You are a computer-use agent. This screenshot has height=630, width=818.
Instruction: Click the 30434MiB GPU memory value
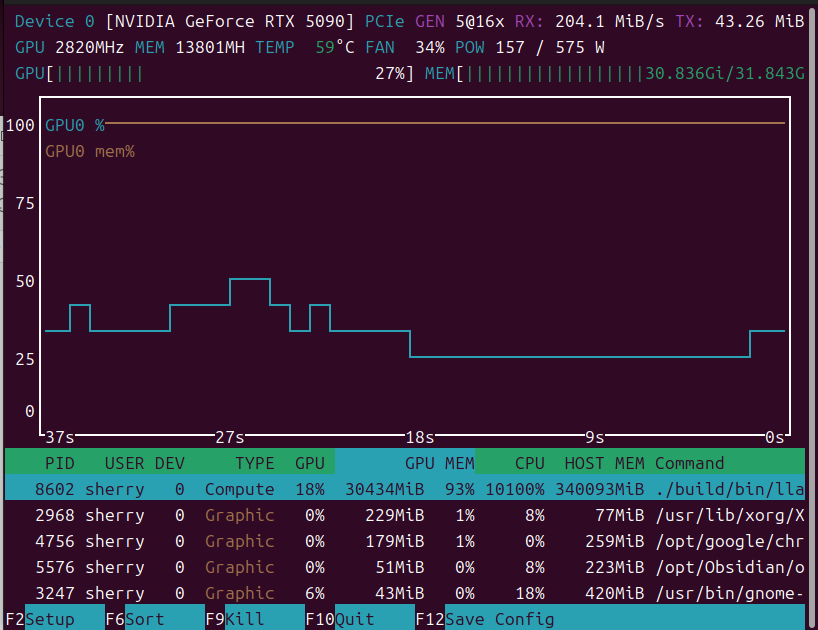click(x=384, y=489)
